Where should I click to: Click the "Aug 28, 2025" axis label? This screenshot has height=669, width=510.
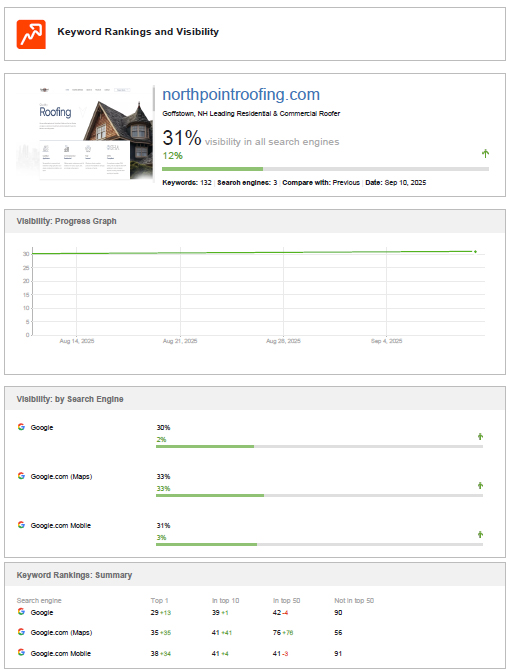click(x=283, y=341)
